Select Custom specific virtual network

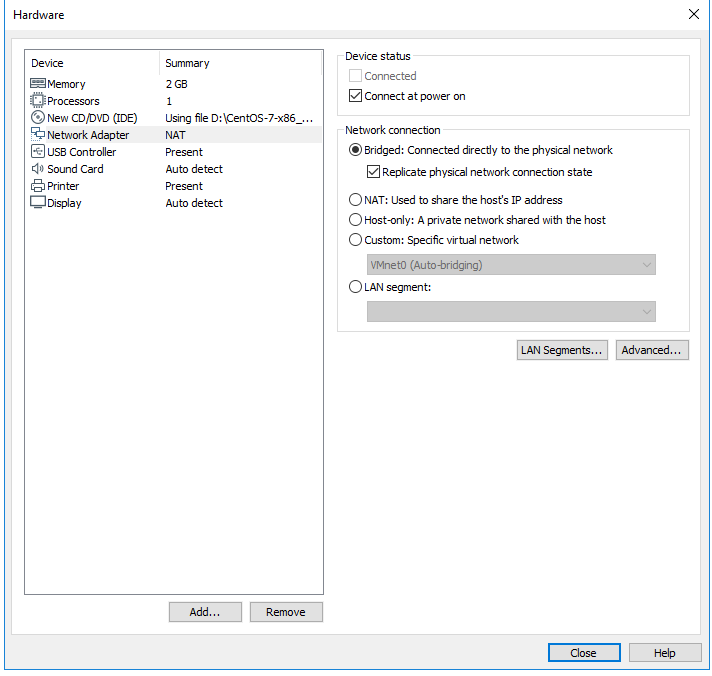pos(355,240)
